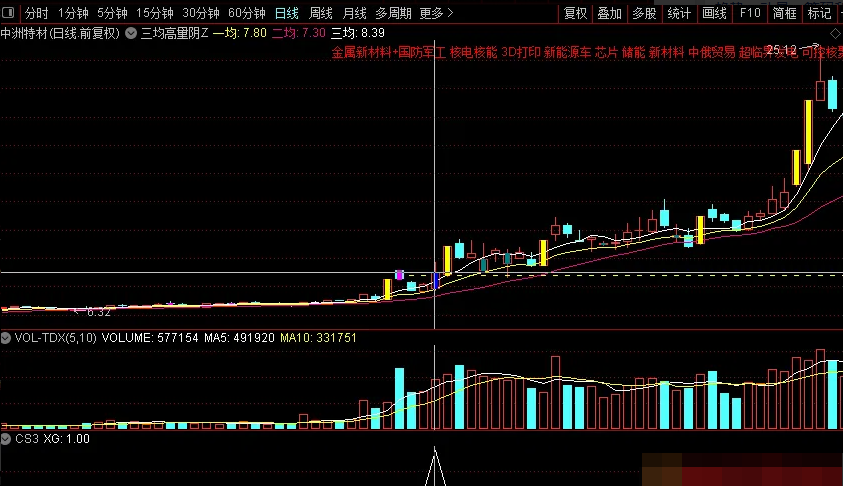Viewport: 843px width, 486px height.
Task: Click the 新能源车 concept tag
Action: click(x=567, y=52)
